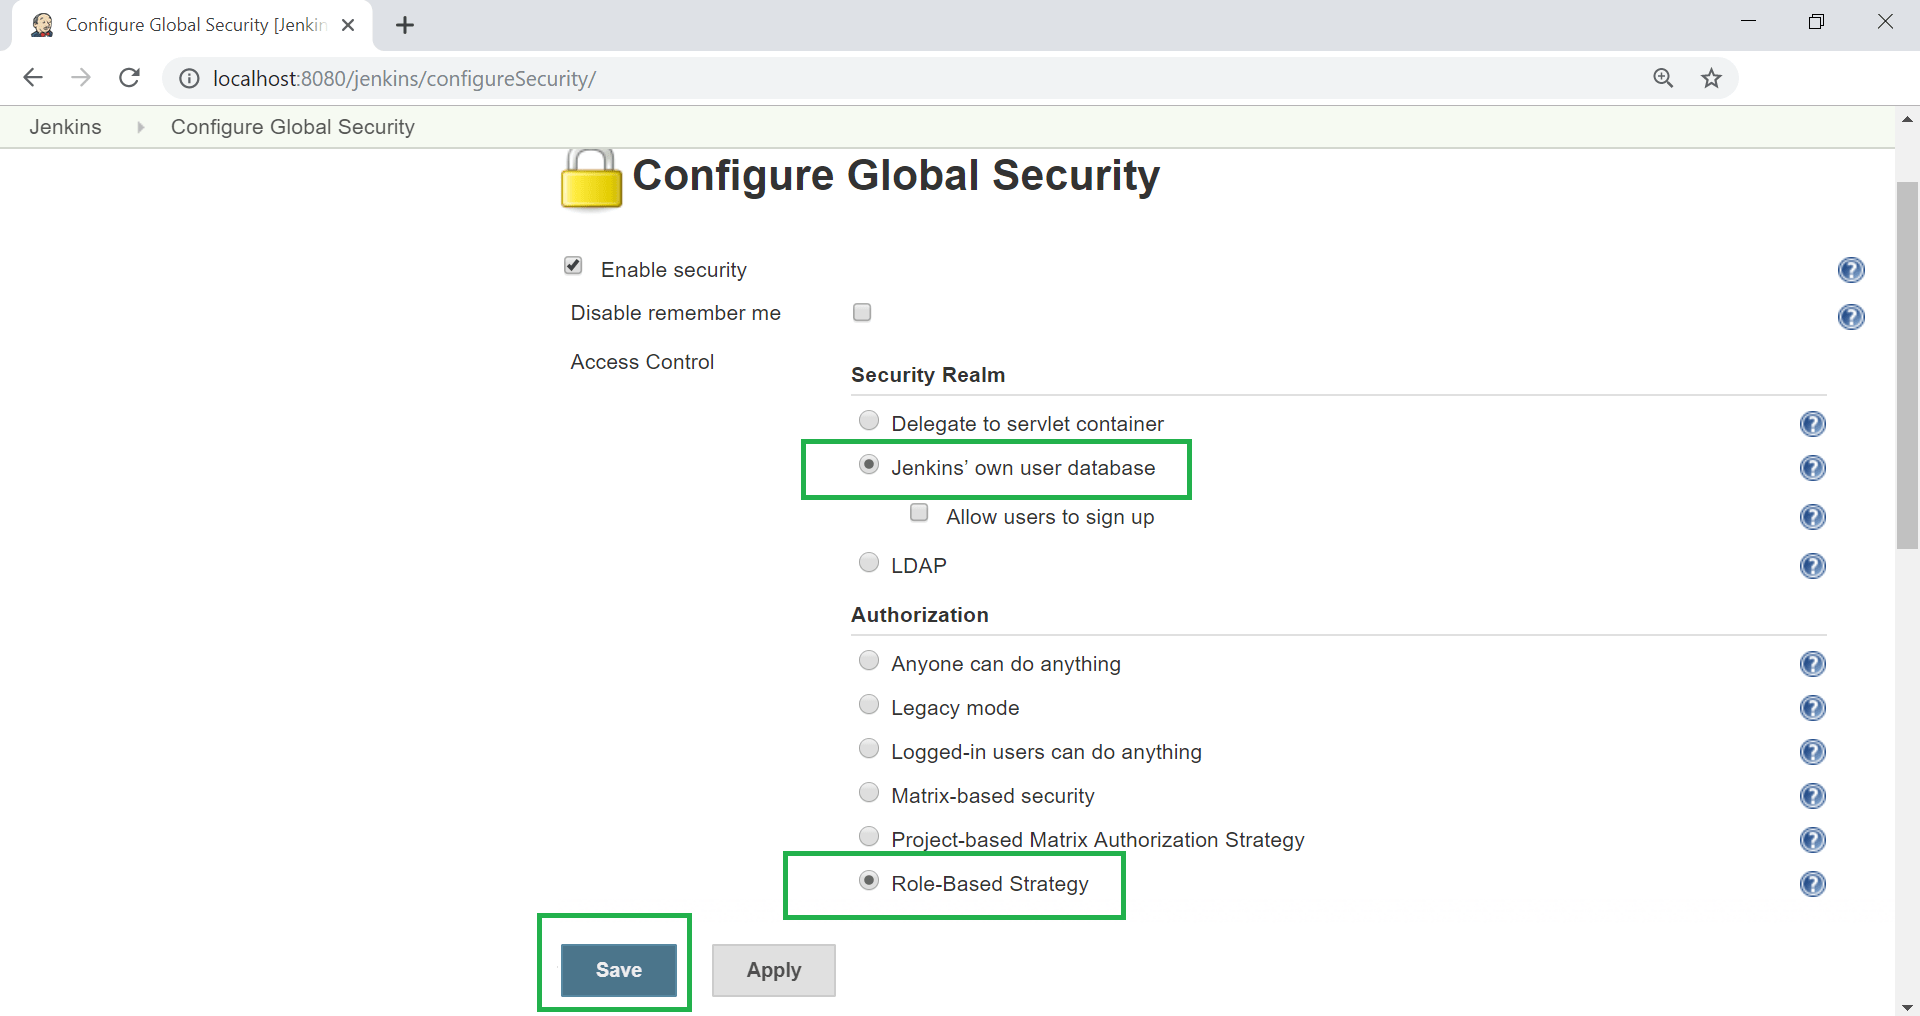1920x1016 pixels.
Task: Enable Allow users to sign up
Action: pos(919,513)
